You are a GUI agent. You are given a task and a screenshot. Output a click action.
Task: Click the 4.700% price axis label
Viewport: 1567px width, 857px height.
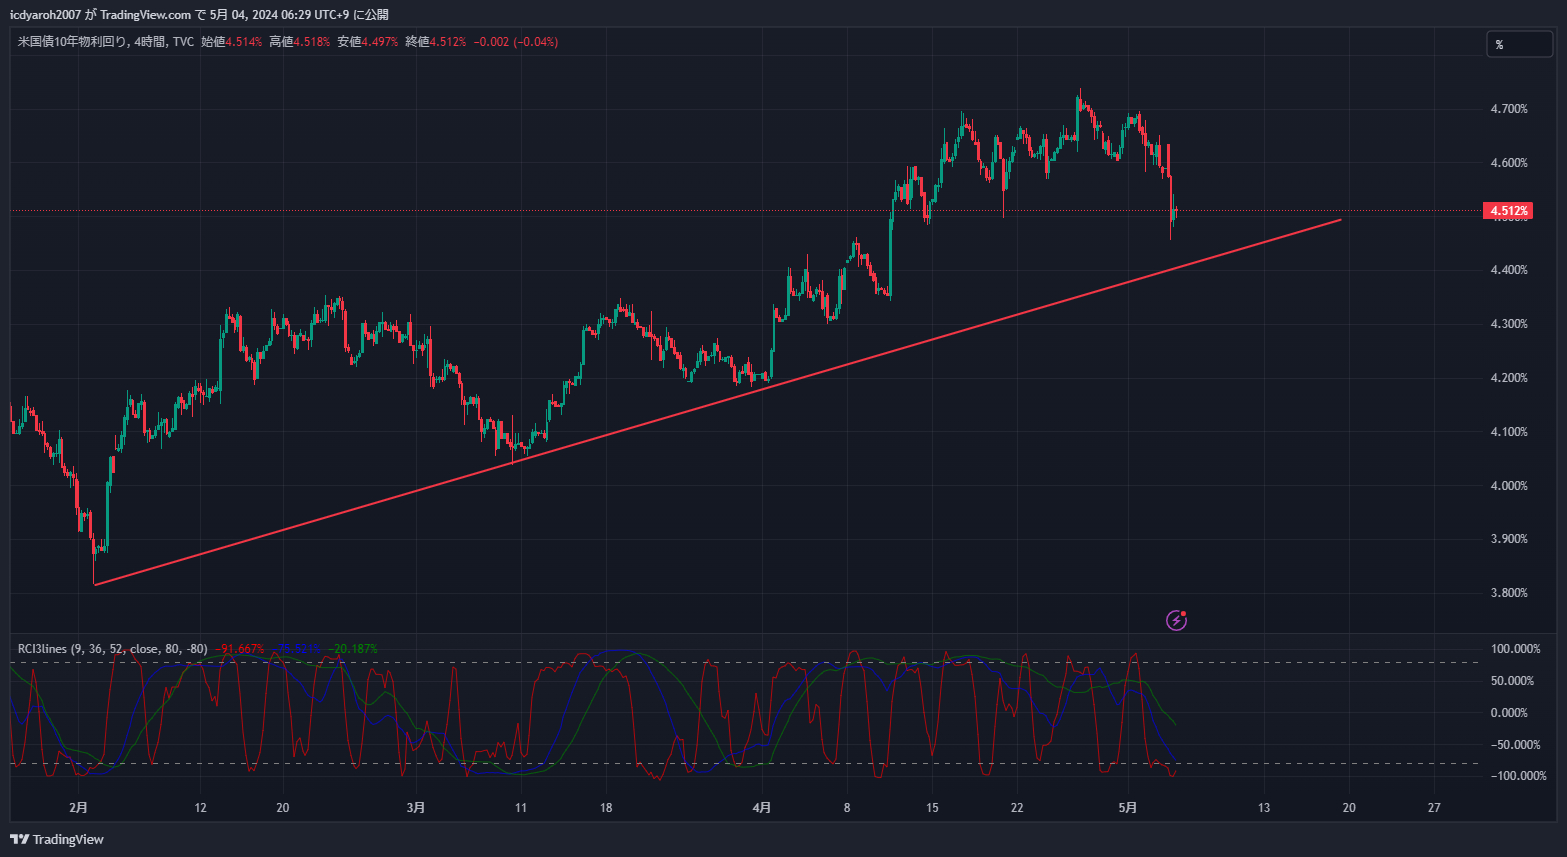1509,109
